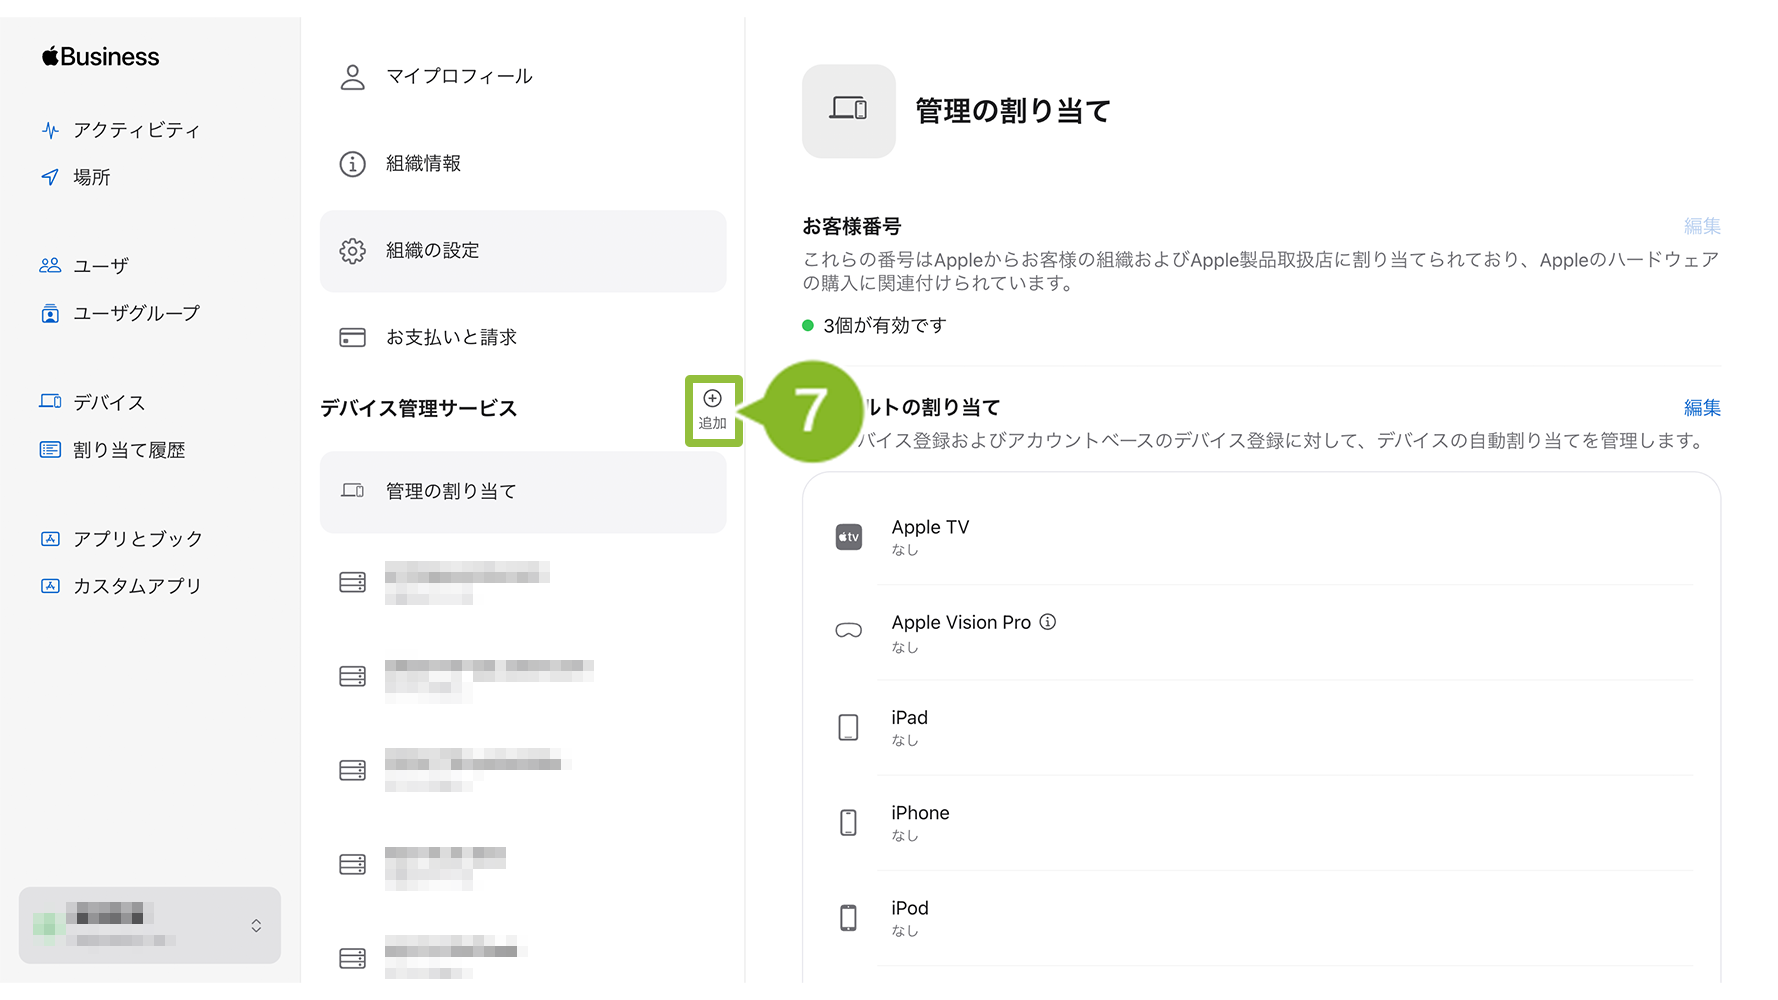Select 組織の設定
The height and width of the screenshot is (1000, 1778).
[x=523, y=251]
